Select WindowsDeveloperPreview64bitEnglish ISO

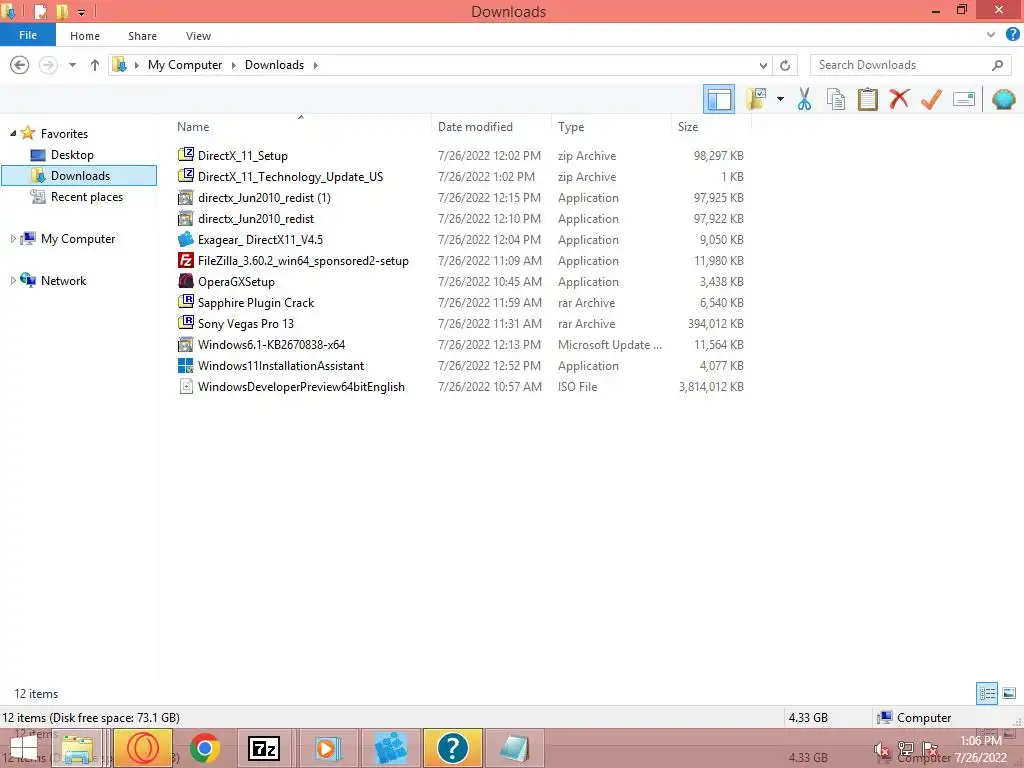pyautogui.click(x=301, y=387)
